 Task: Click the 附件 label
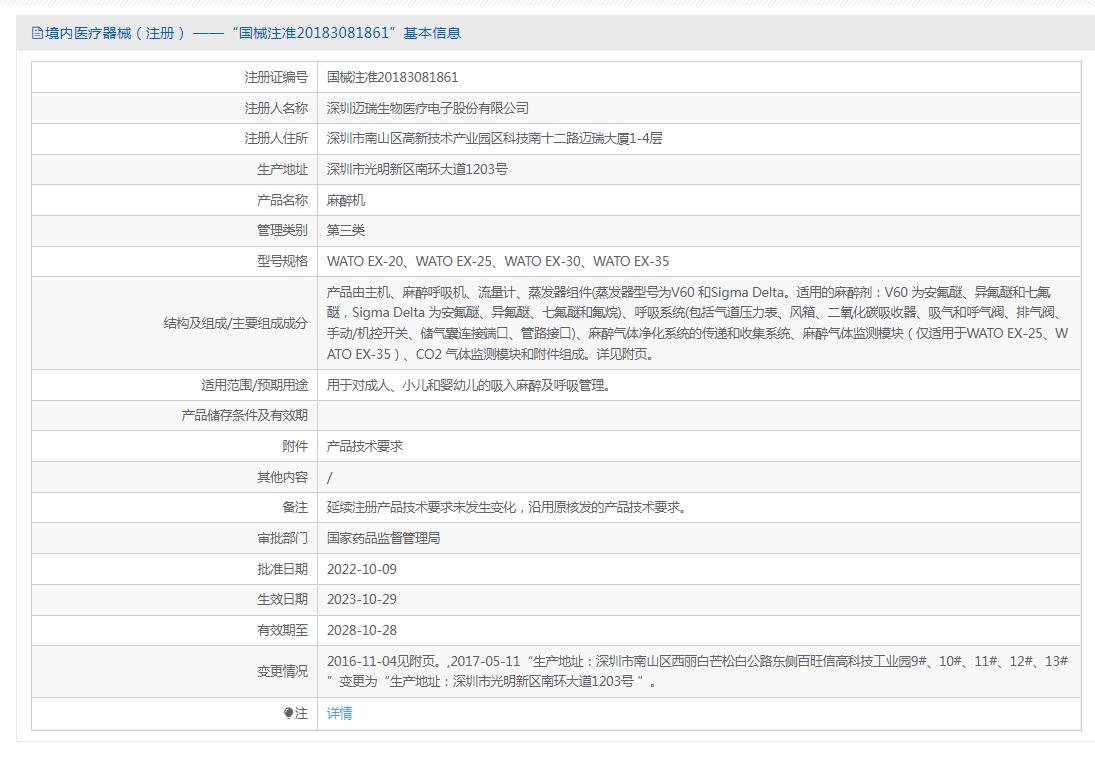click(295, 446)
